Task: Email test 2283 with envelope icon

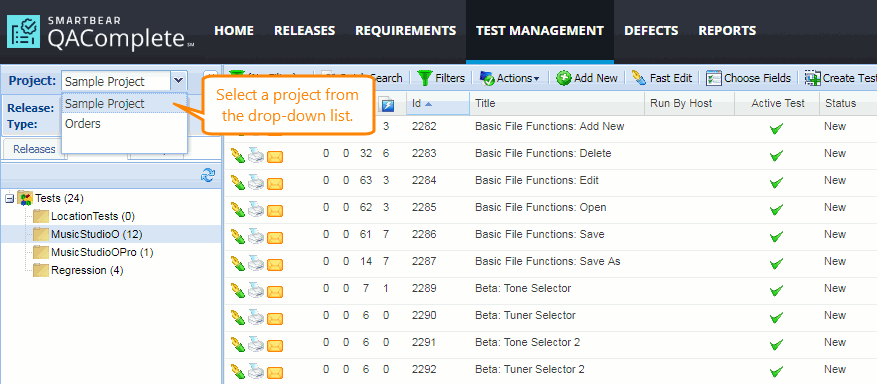Action: [275, 157]
